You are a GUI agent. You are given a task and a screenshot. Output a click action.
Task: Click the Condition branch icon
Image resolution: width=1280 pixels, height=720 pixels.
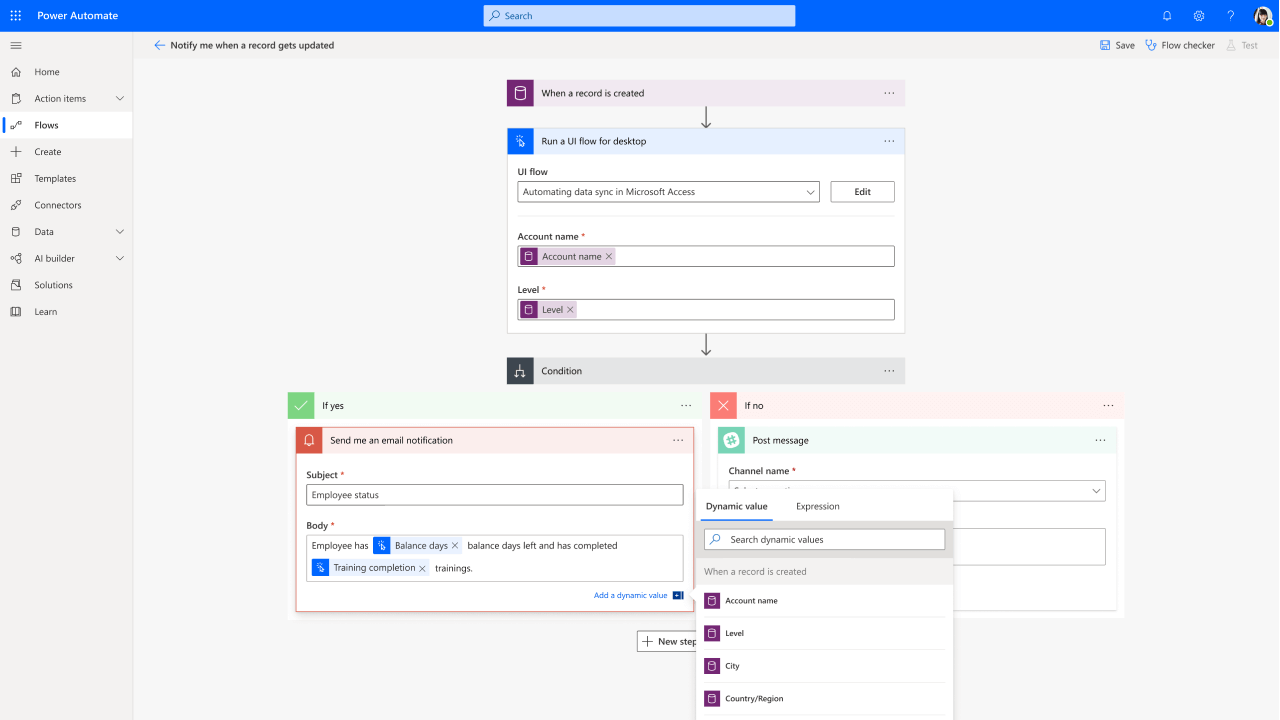click(x=520, y=370)
